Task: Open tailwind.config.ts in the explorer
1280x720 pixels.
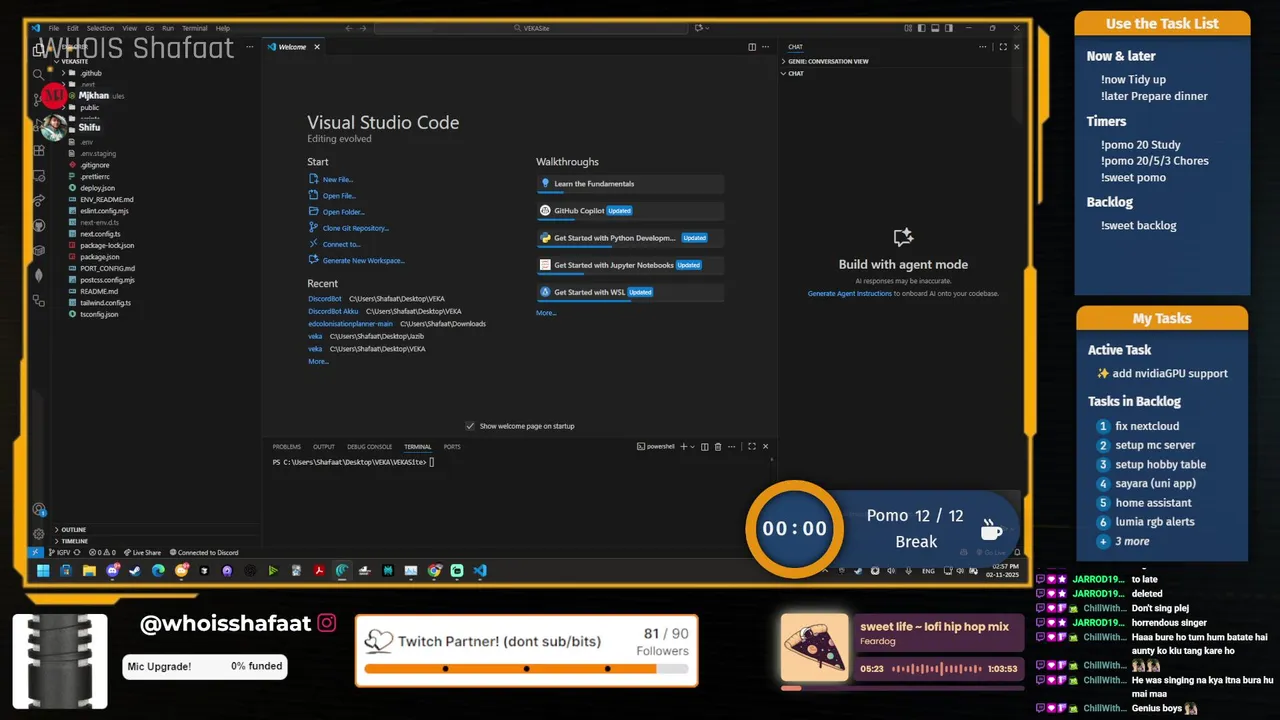Action: click(x=105, y=303)
